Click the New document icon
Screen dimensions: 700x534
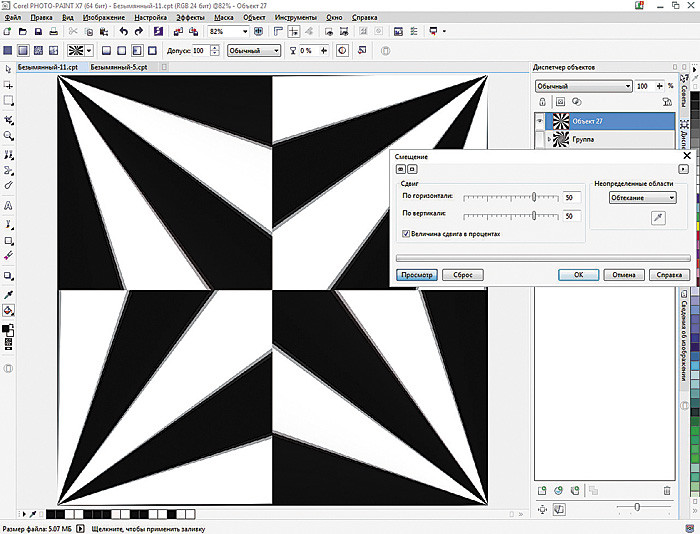(7, 31)
